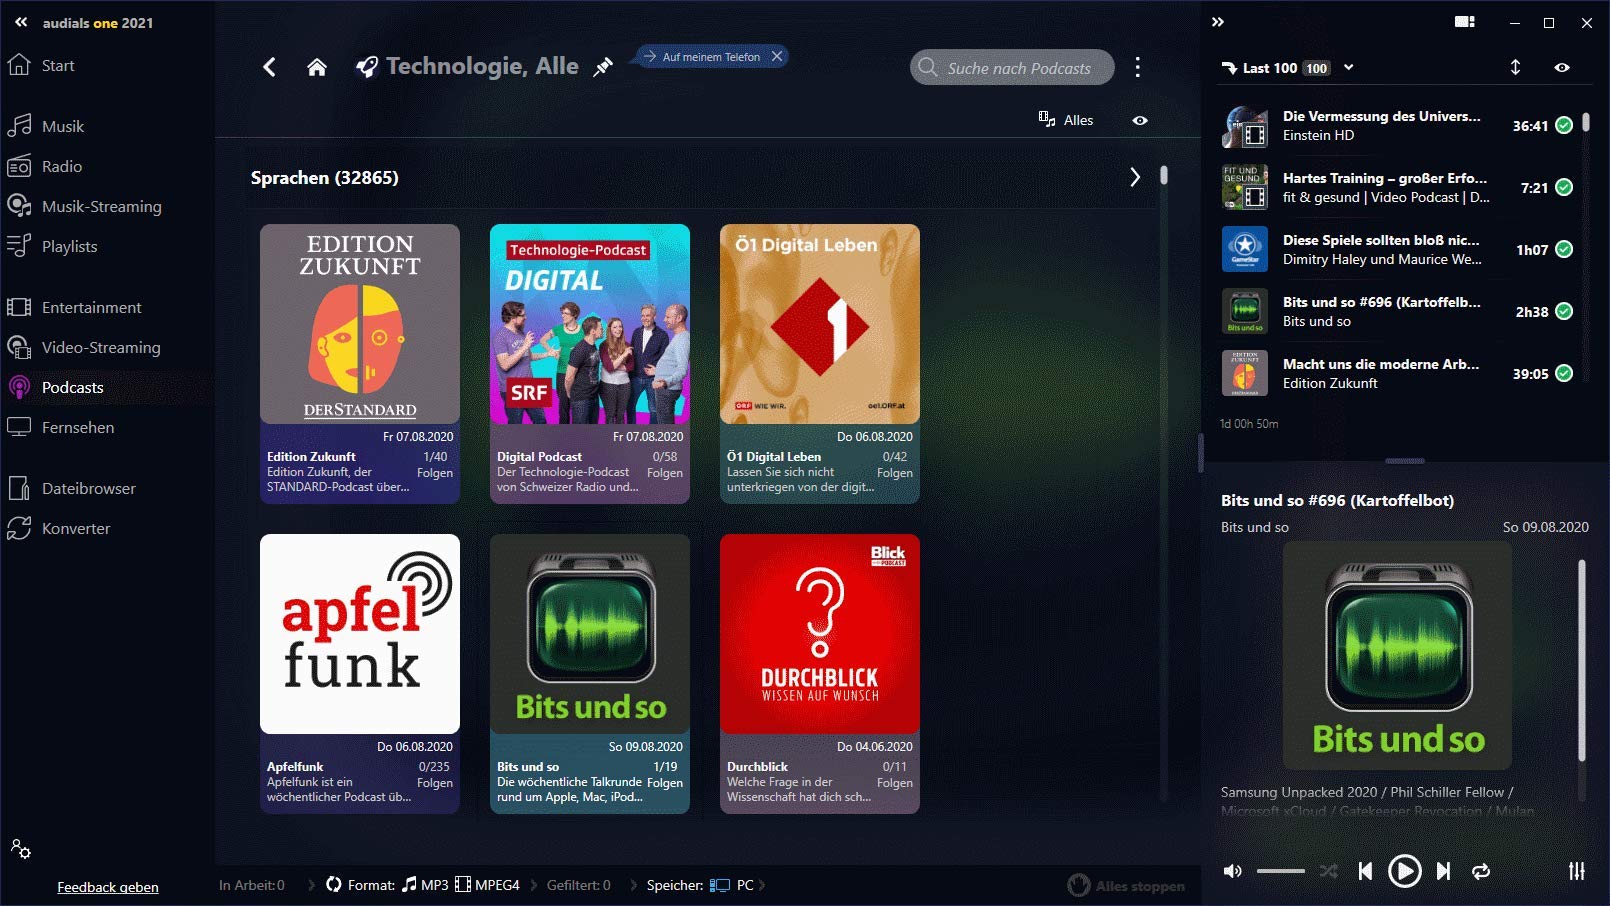Toggle the repeat playback mode
Screen dimensions: 1610x906
(x=1481, y=871)
